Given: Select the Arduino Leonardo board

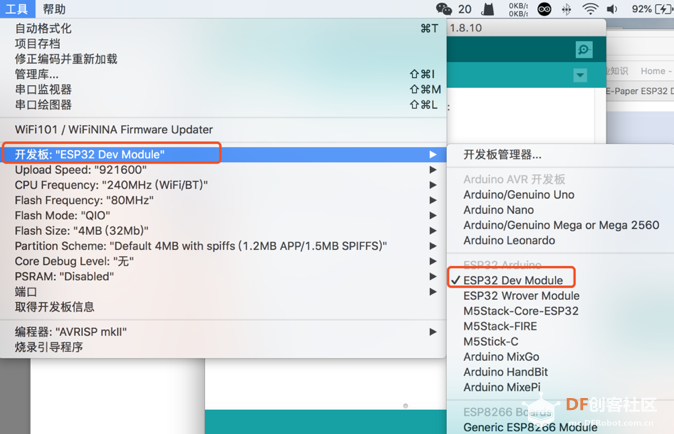Looking at the screenshot, I should tap(561, 241).
